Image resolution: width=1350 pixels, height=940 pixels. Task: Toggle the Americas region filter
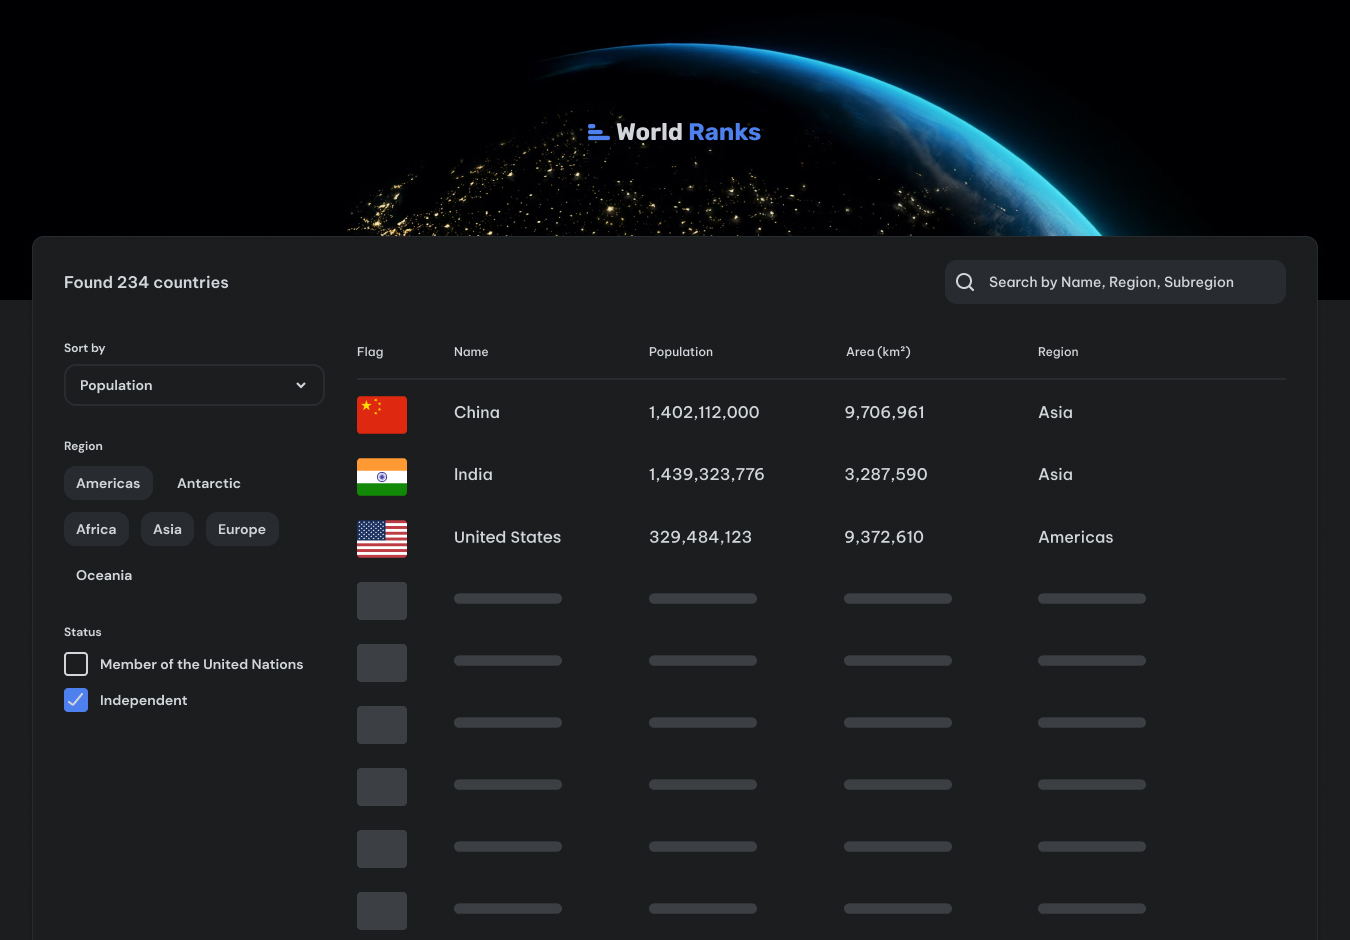pos(108,483)
